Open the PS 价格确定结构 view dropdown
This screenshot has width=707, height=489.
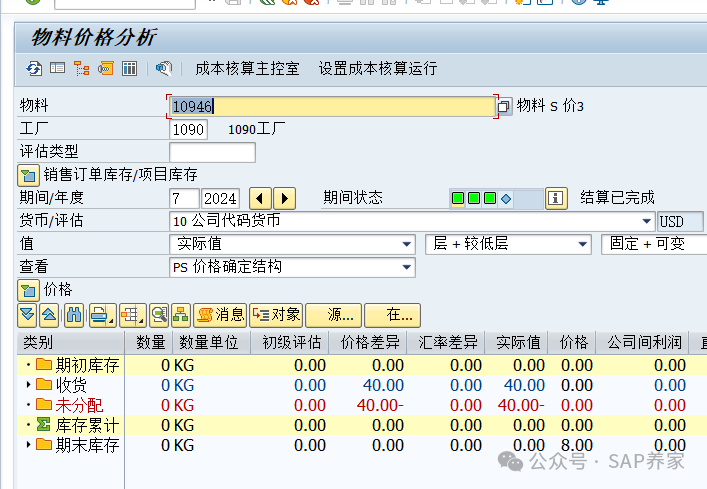[407, 267]
